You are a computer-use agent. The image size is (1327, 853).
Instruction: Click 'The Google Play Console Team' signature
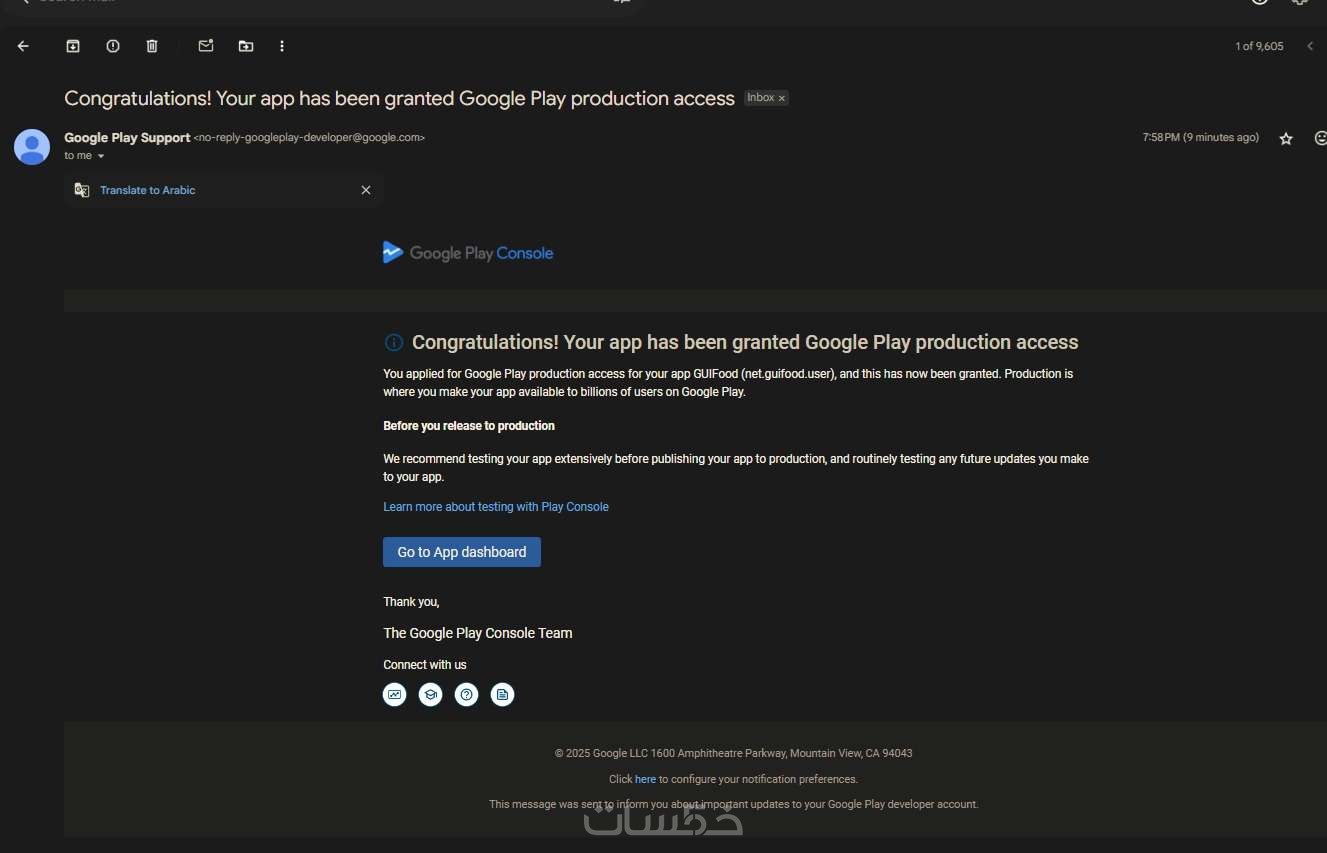(x=478, y=633)
